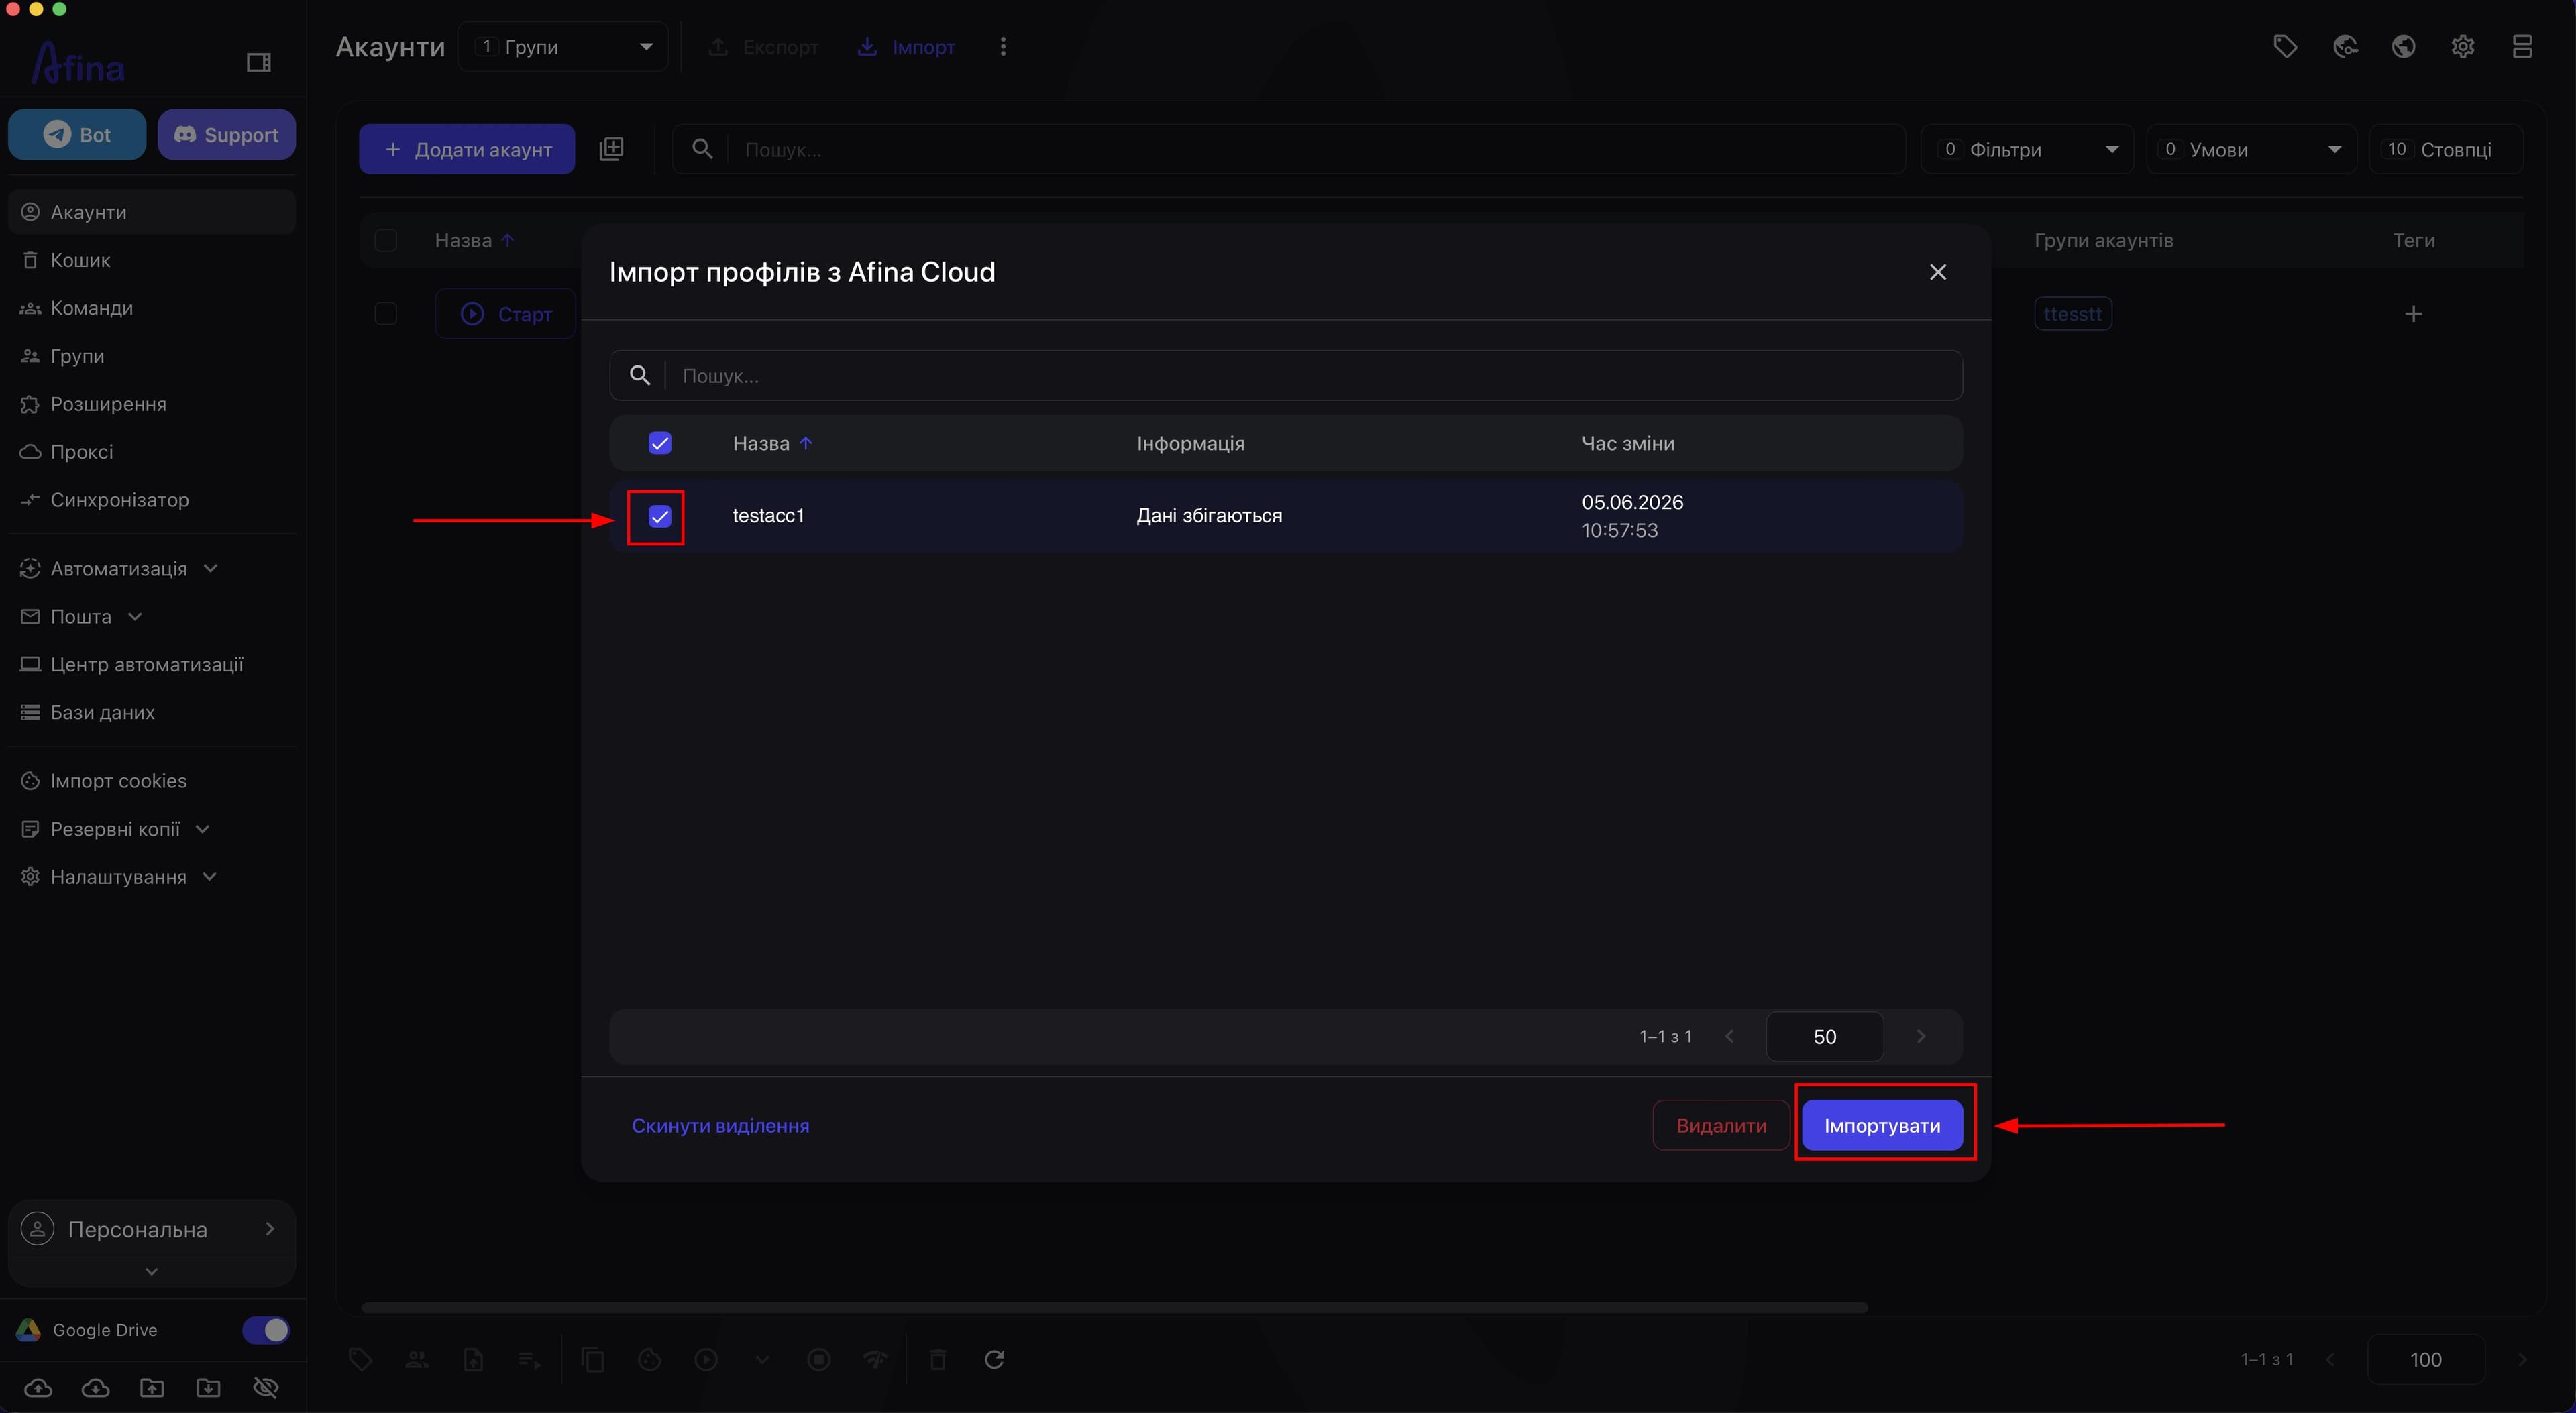
Task: Open the Умови dropdown
Action: coord(2251,149)
